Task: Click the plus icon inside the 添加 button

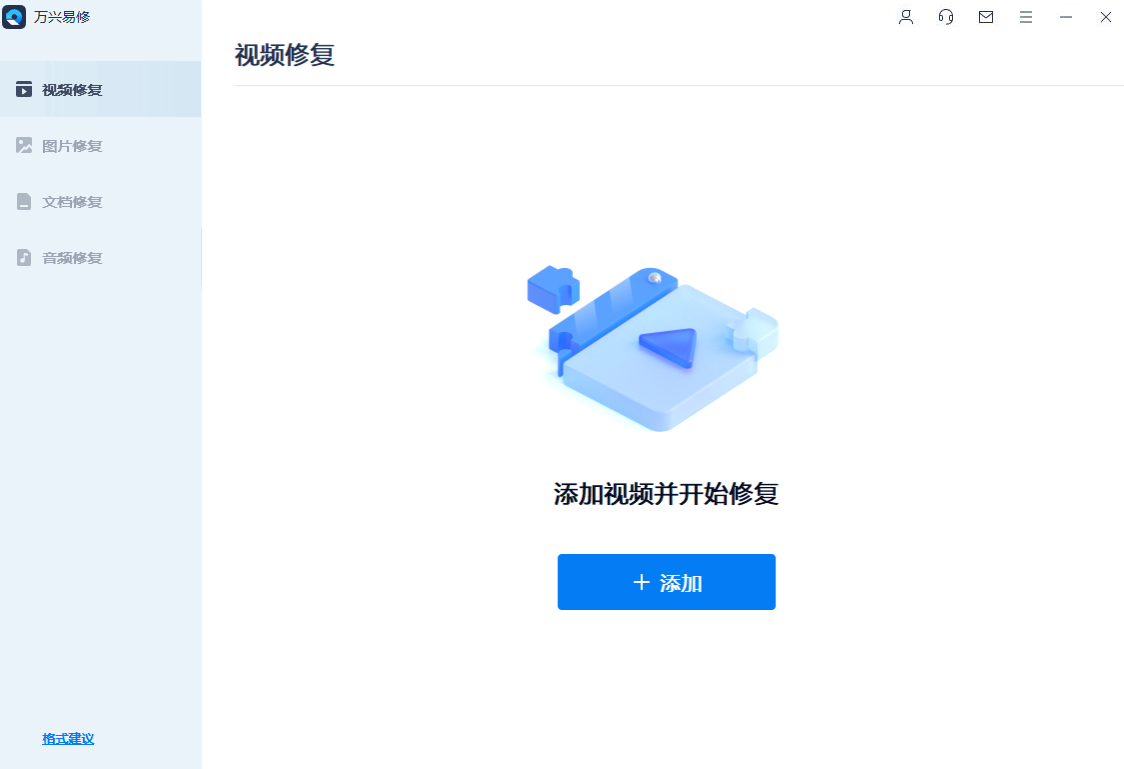Action: point(640,582)
